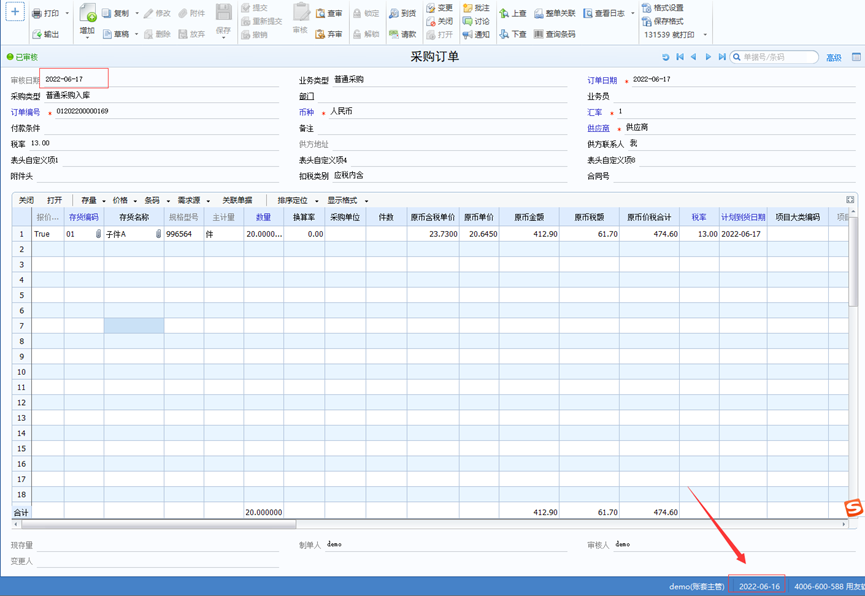Click the 高级 advanced search link
The image size is (865, 596).
834,57
